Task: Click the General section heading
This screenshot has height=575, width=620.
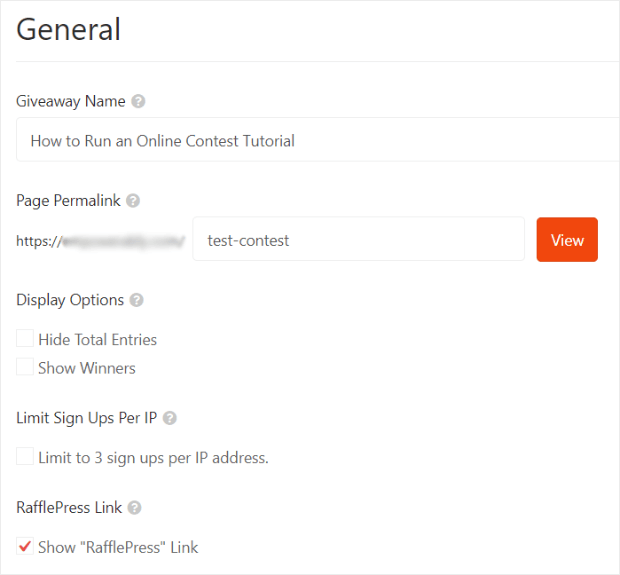Action: (68, 29)
